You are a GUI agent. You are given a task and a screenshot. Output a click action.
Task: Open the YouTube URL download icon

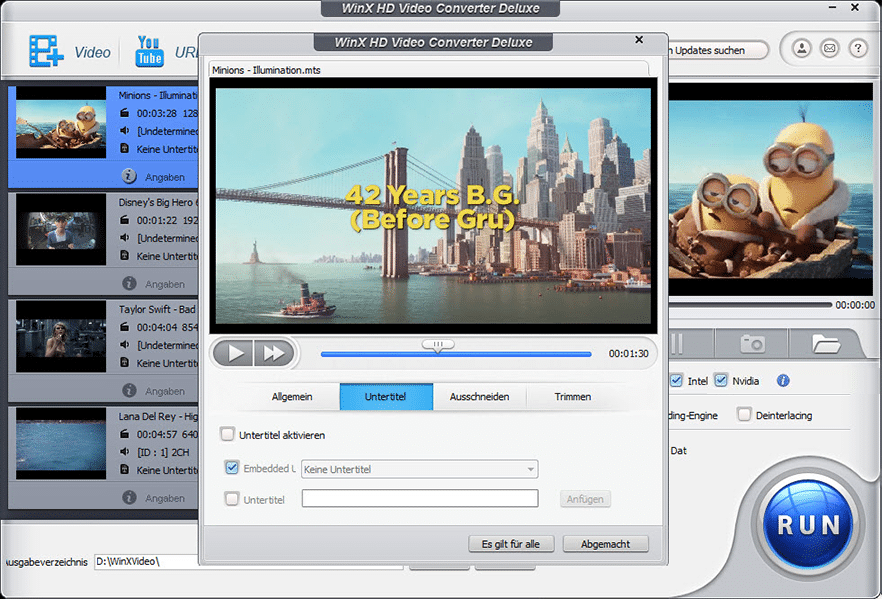click(149, 50)
